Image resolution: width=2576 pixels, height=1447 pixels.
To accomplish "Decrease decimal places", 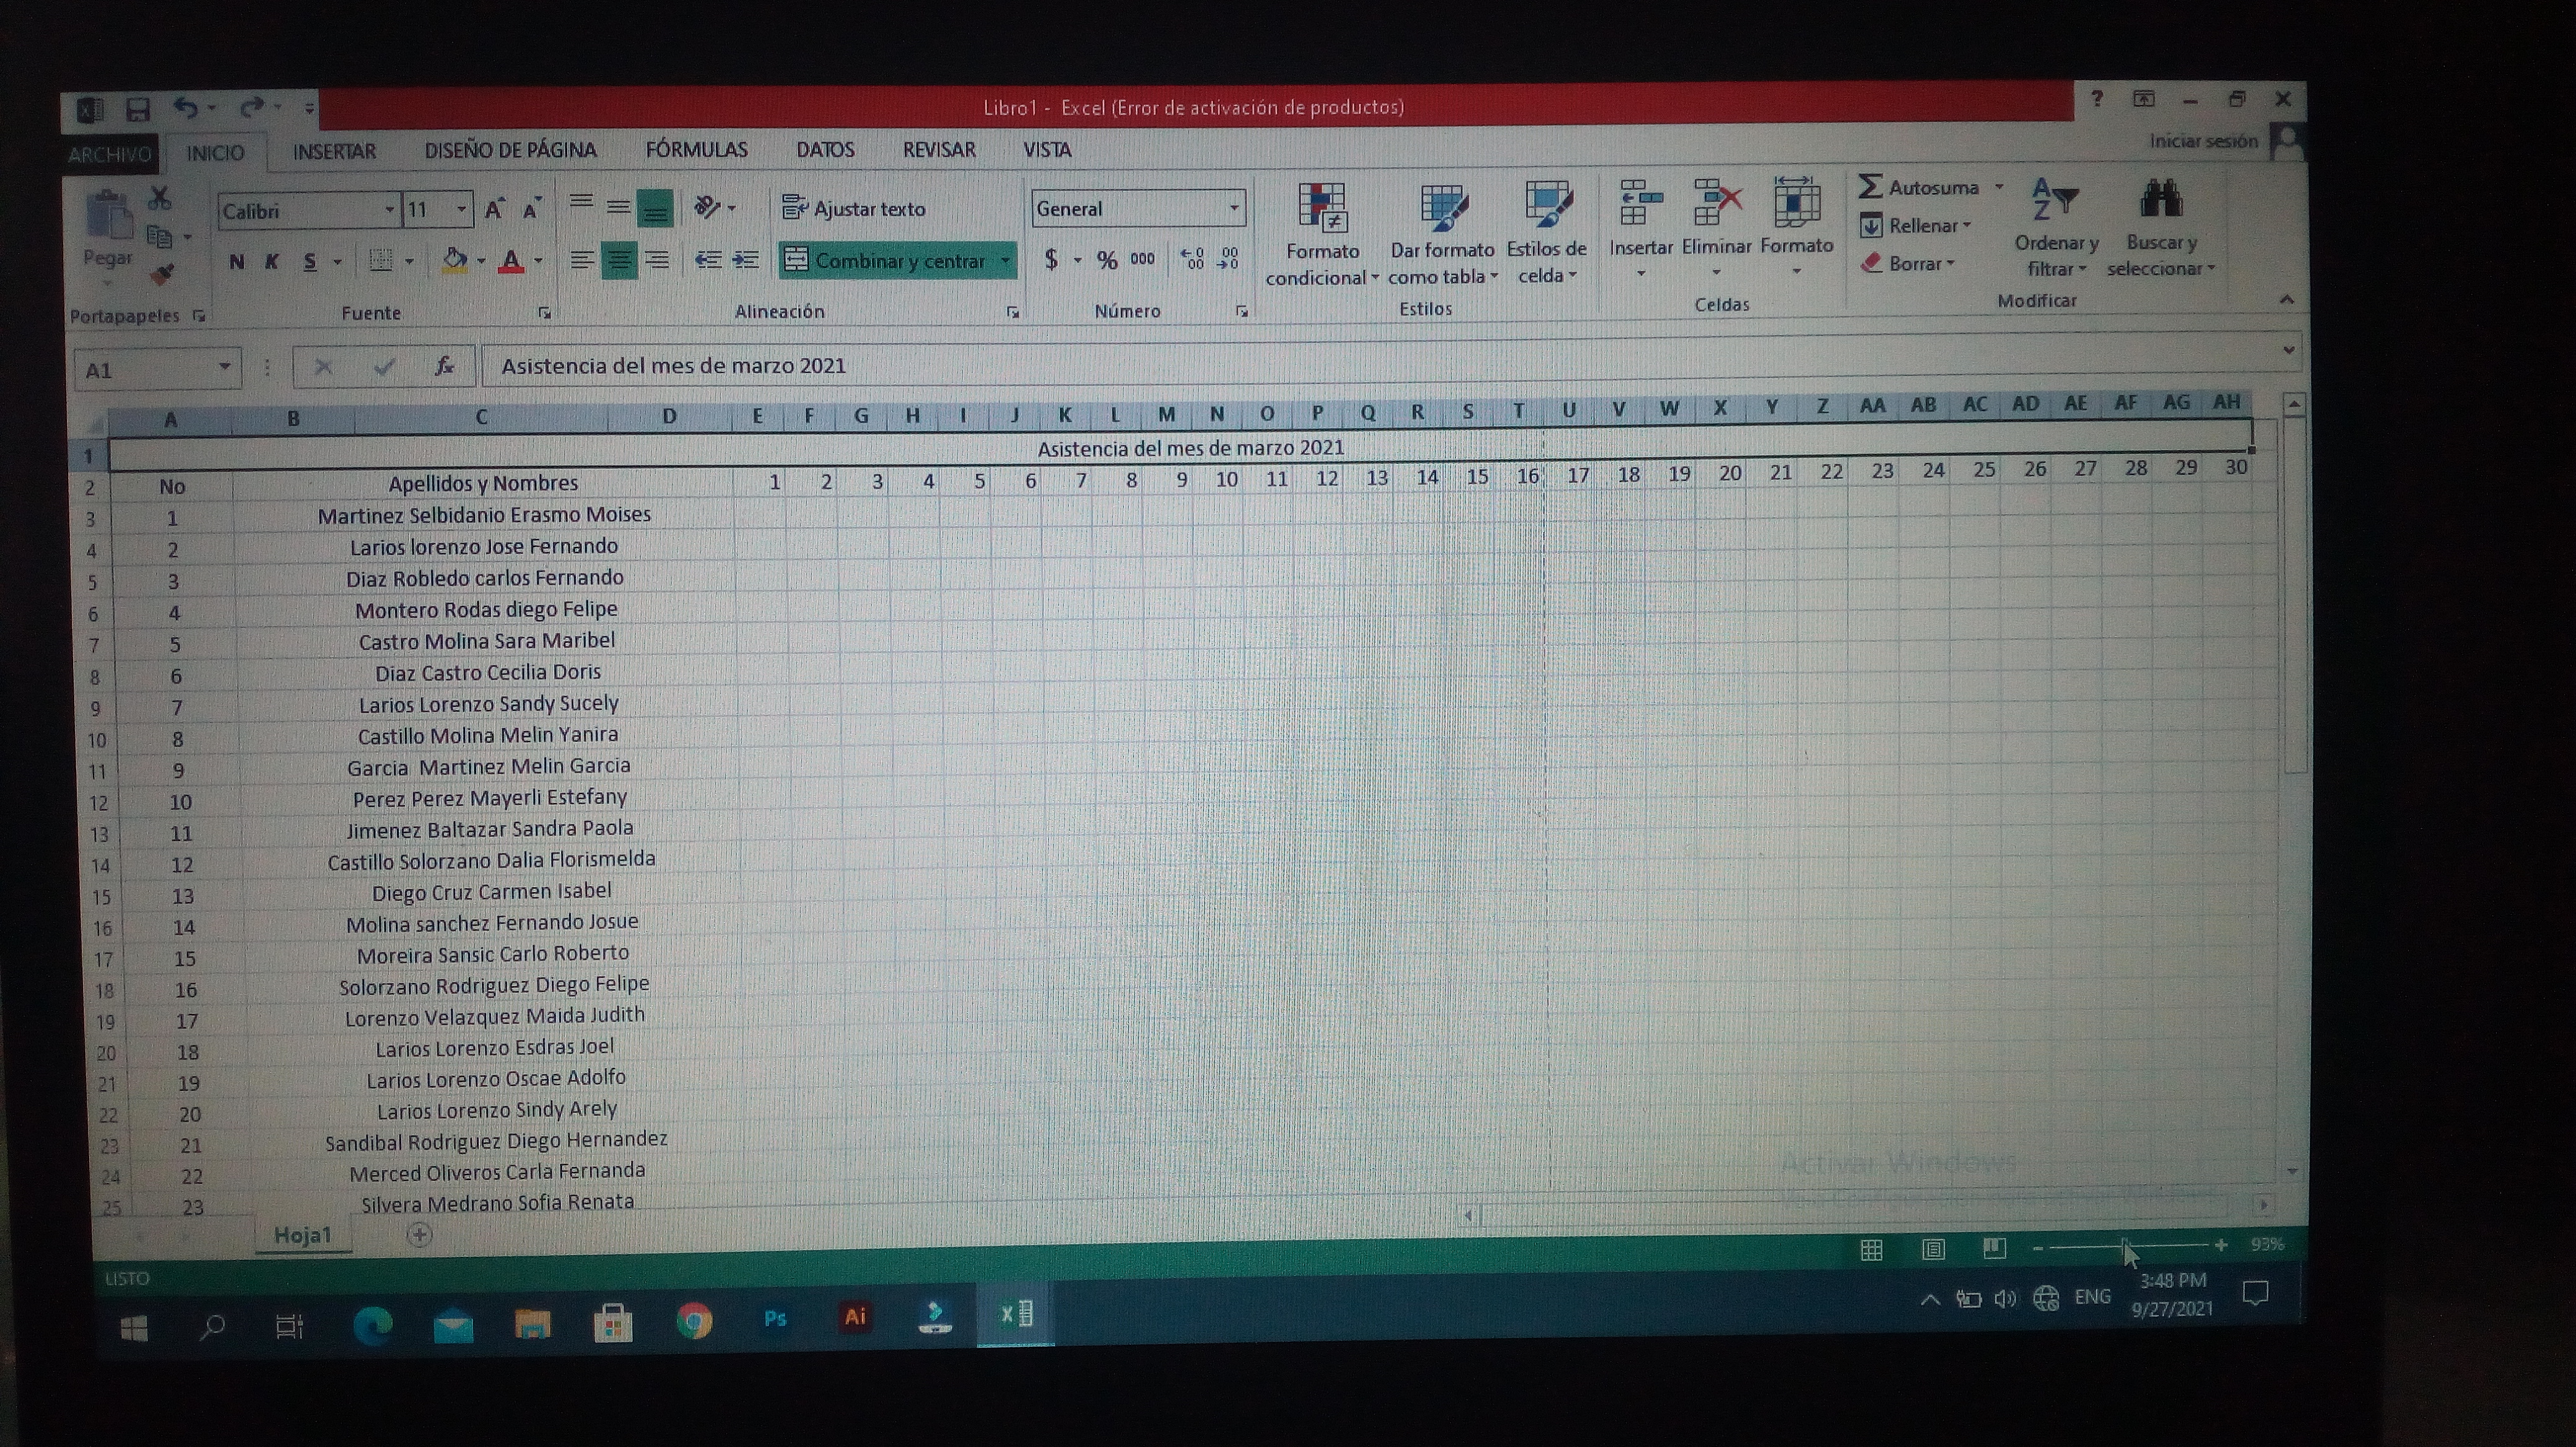I will click(x=1229, y=259).
